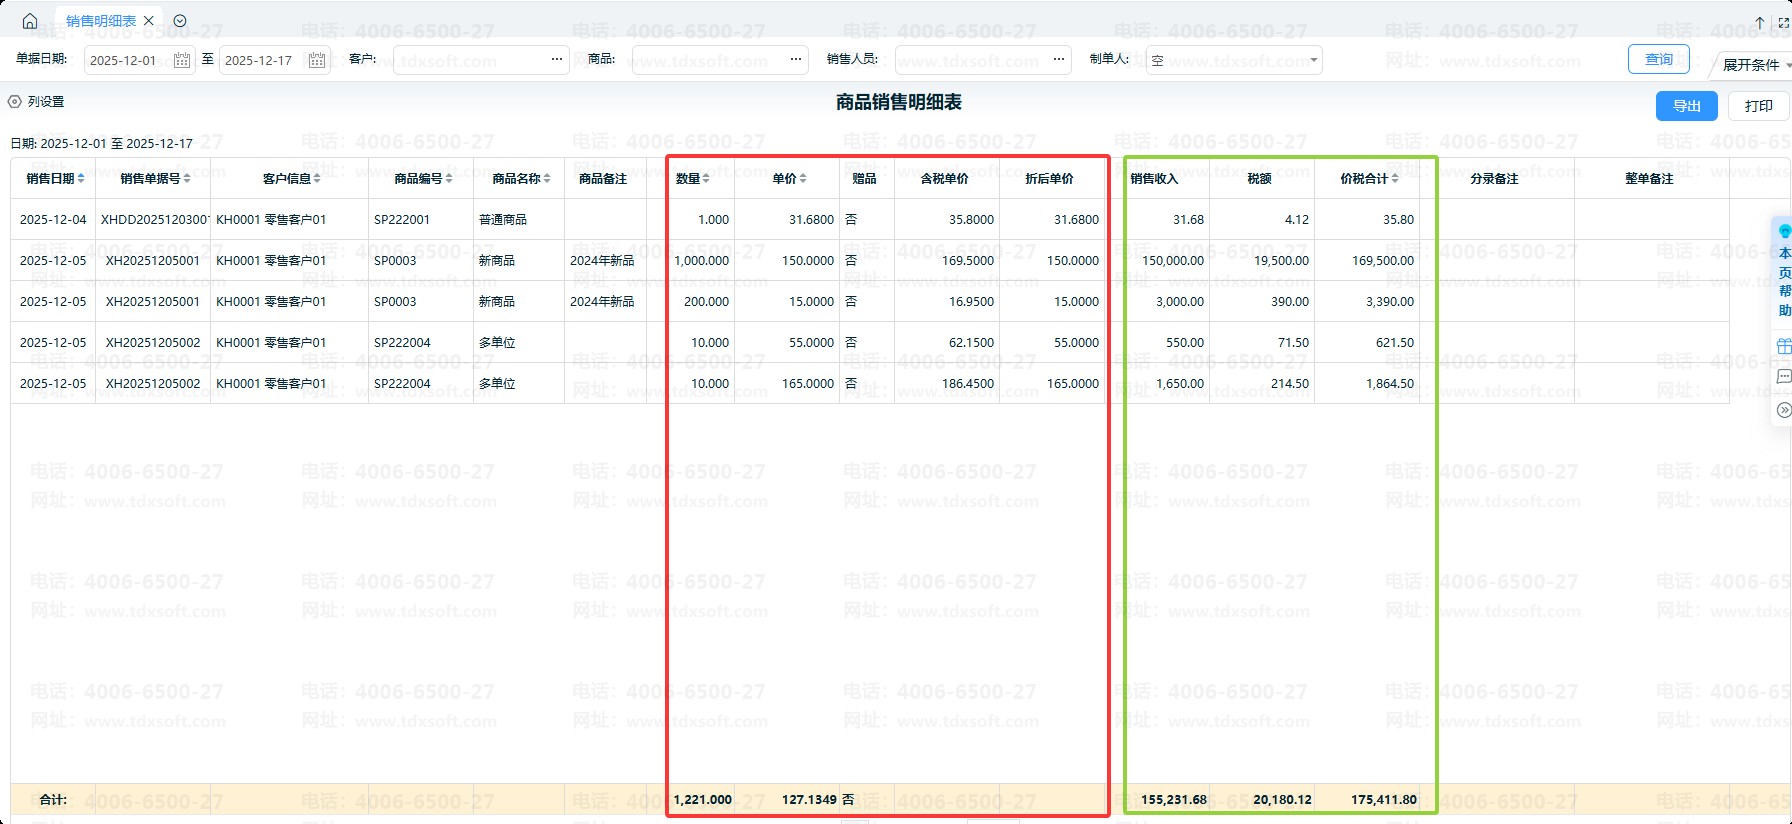
Task: Open the gift icon in right sidebar
Action: pos(1783,346)
